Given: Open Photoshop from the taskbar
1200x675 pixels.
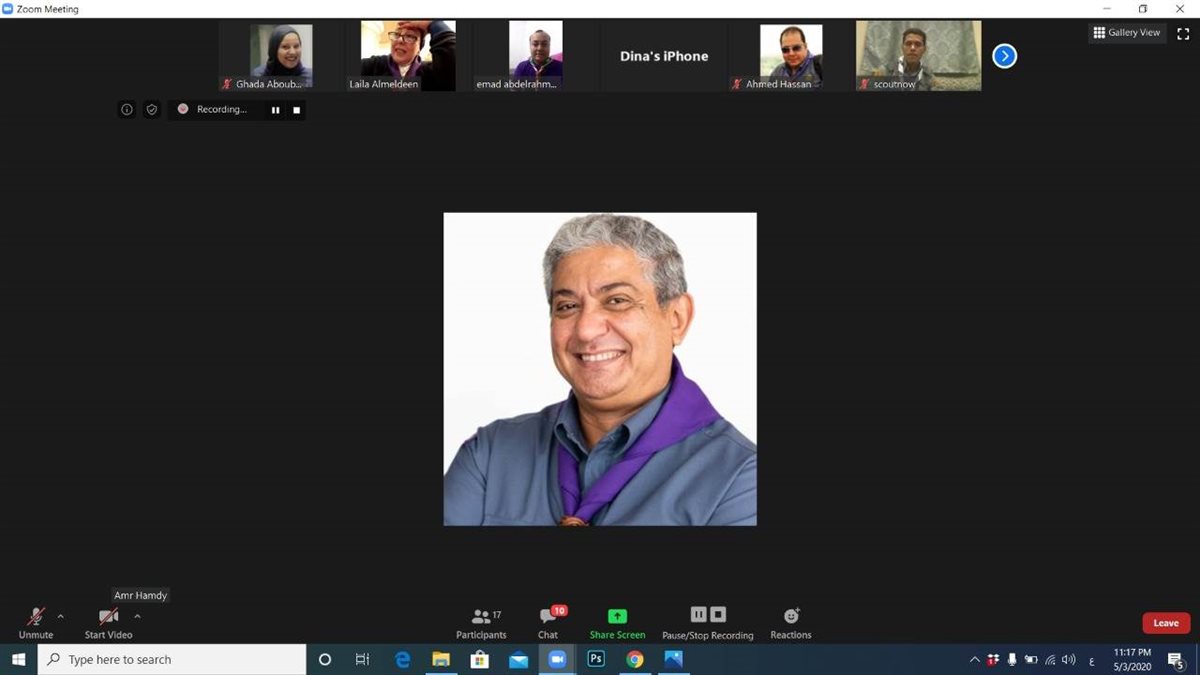Looking at the screenshot, I should coord(596,659).
